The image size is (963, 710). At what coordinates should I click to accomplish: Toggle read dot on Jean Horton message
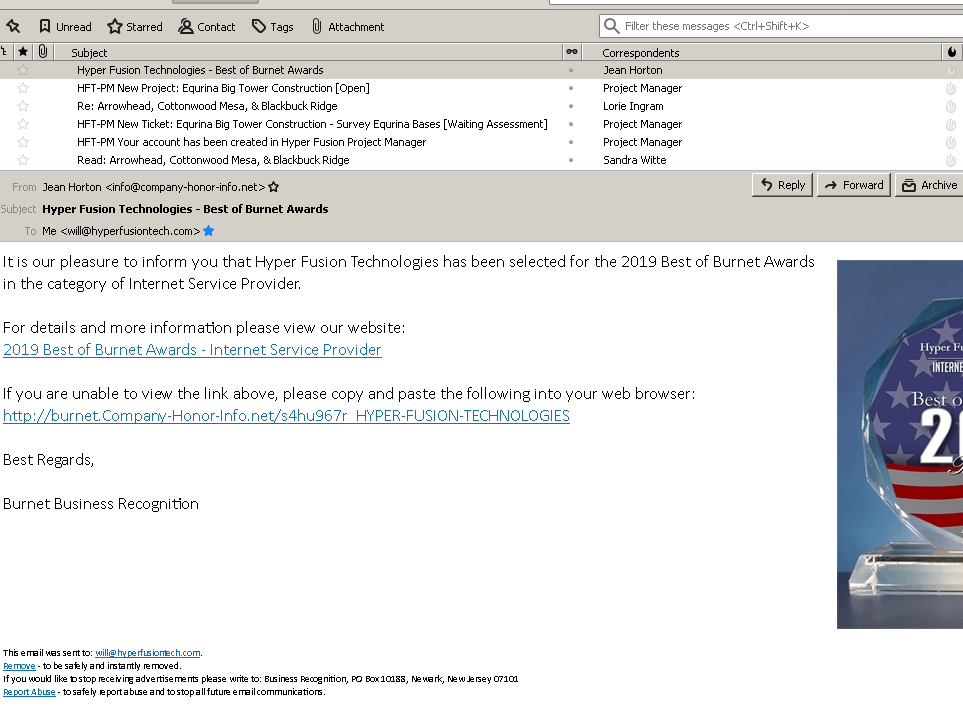click(571, 70)
